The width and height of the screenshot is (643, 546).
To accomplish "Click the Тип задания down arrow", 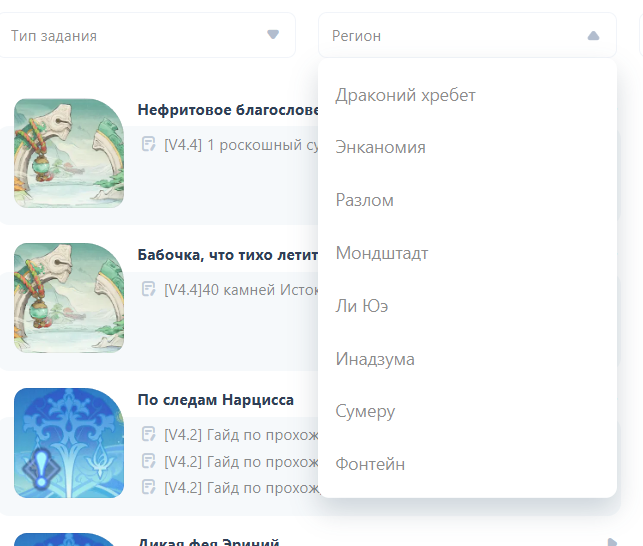I will pyautogui.click(x=273, y=34).
